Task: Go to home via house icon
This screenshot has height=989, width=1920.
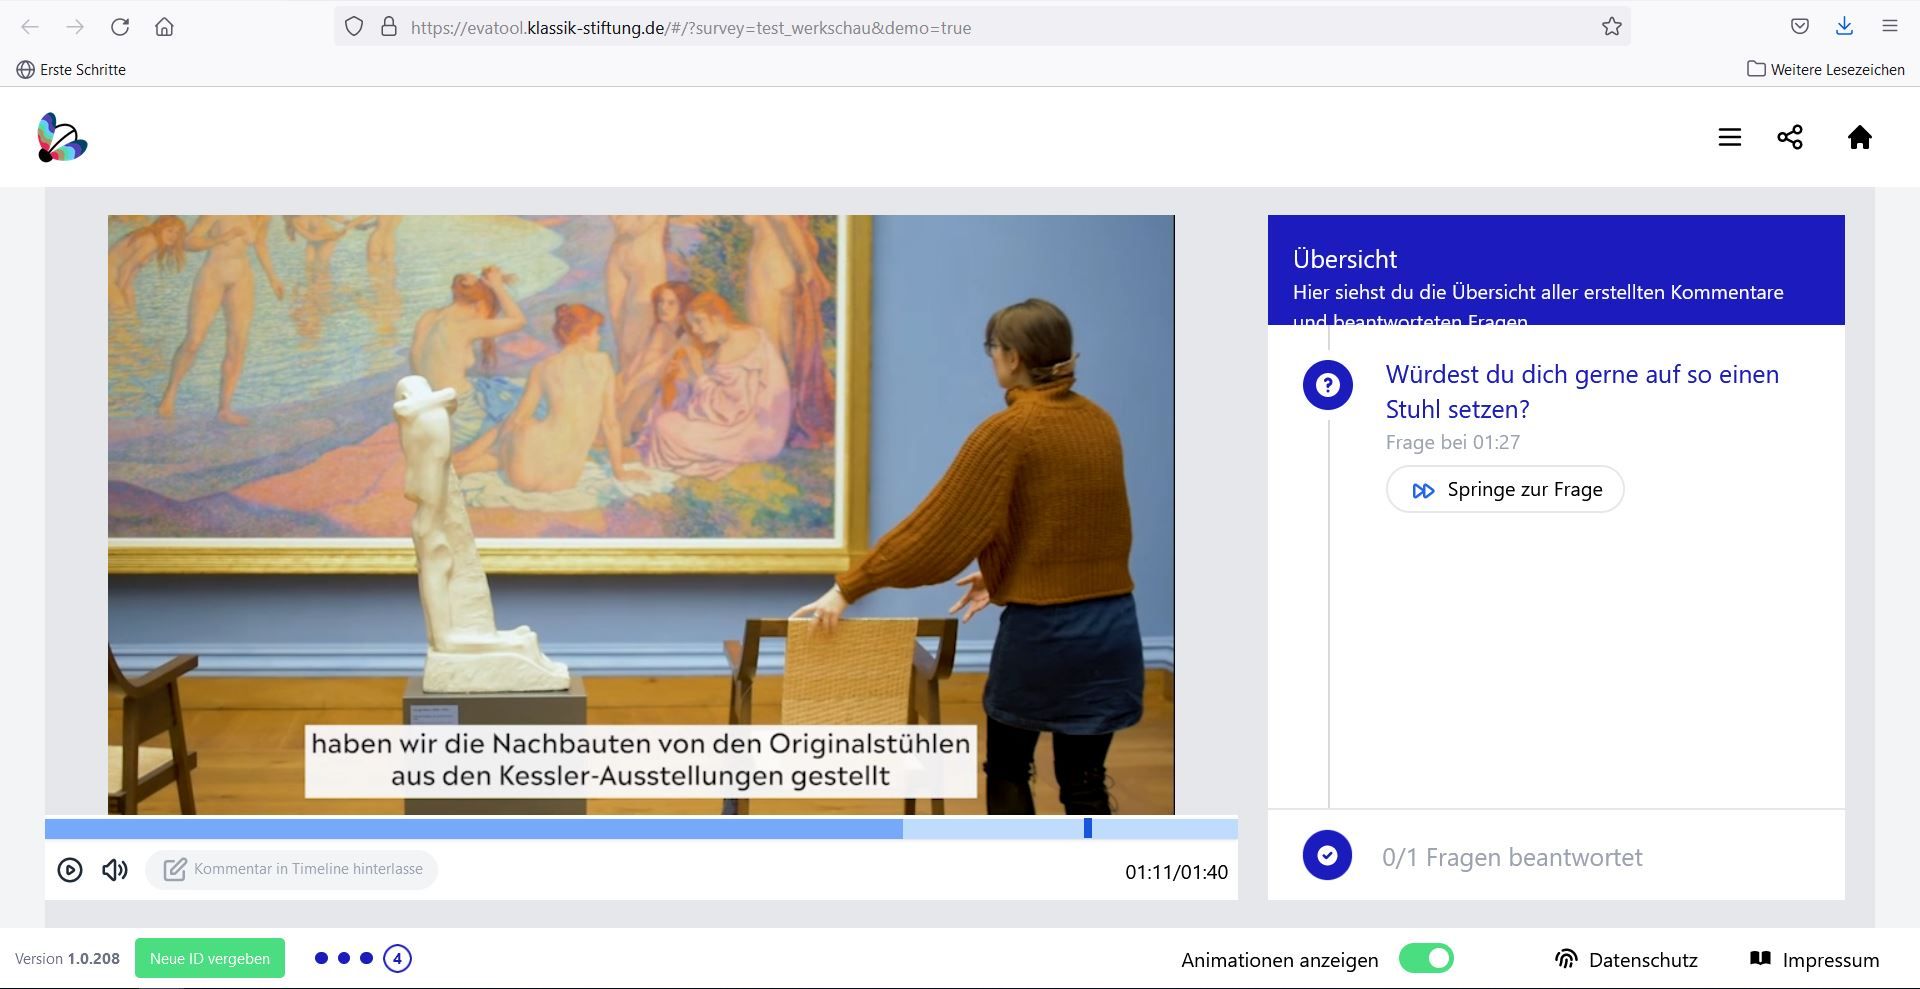Action: (1859, 137)
